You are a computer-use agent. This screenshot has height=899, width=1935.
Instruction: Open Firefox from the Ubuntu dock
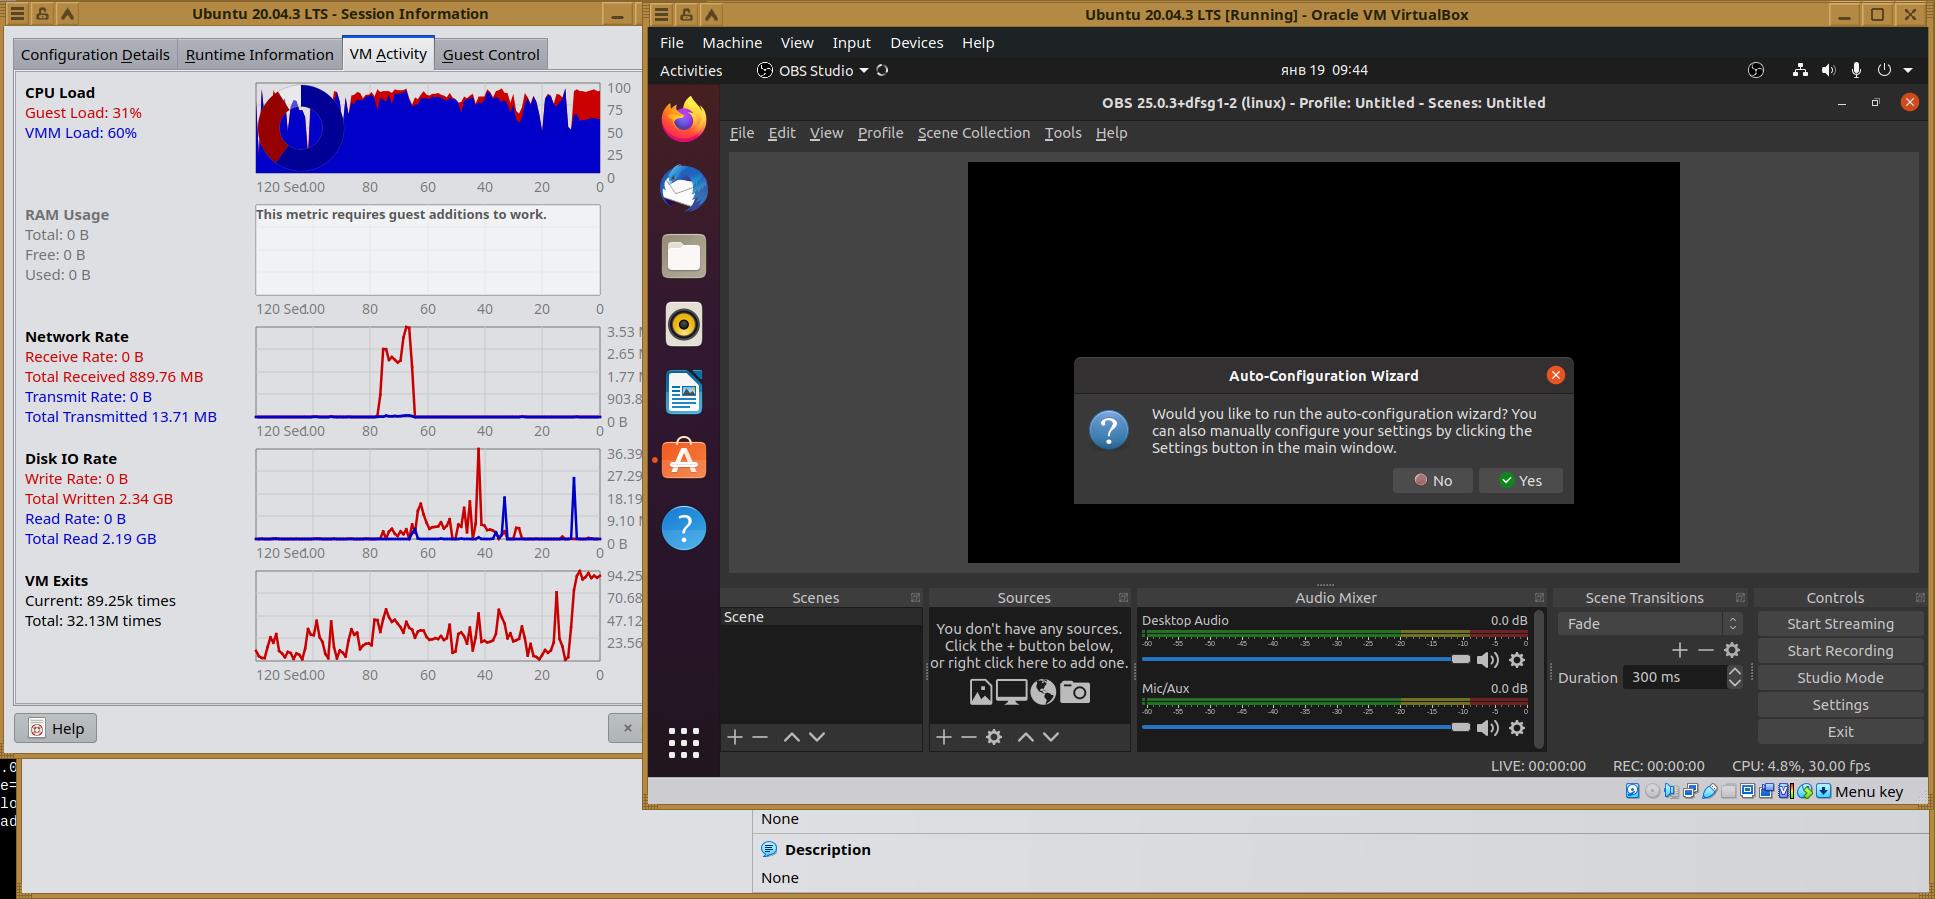pyautogui.click(x=684, y=120)
